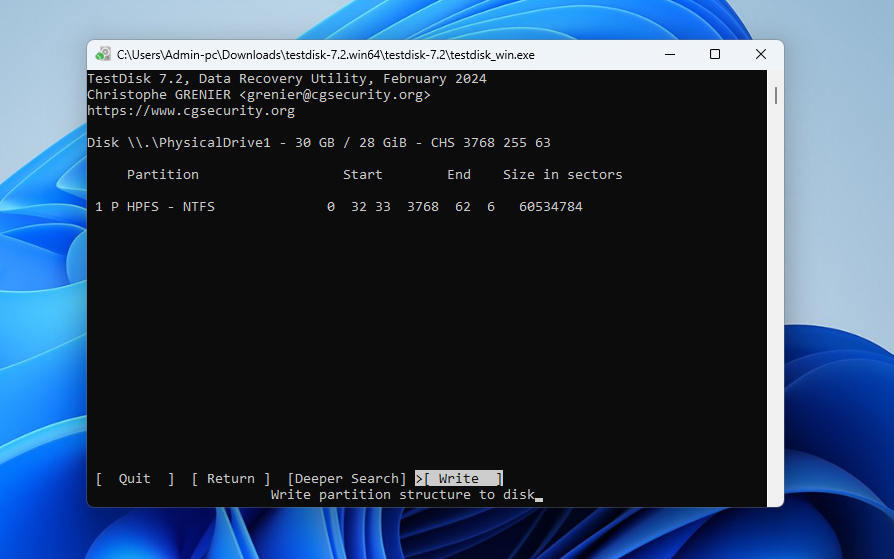894x559 pixels.
Task: Close the TestDisk console window
Action: 761,54
